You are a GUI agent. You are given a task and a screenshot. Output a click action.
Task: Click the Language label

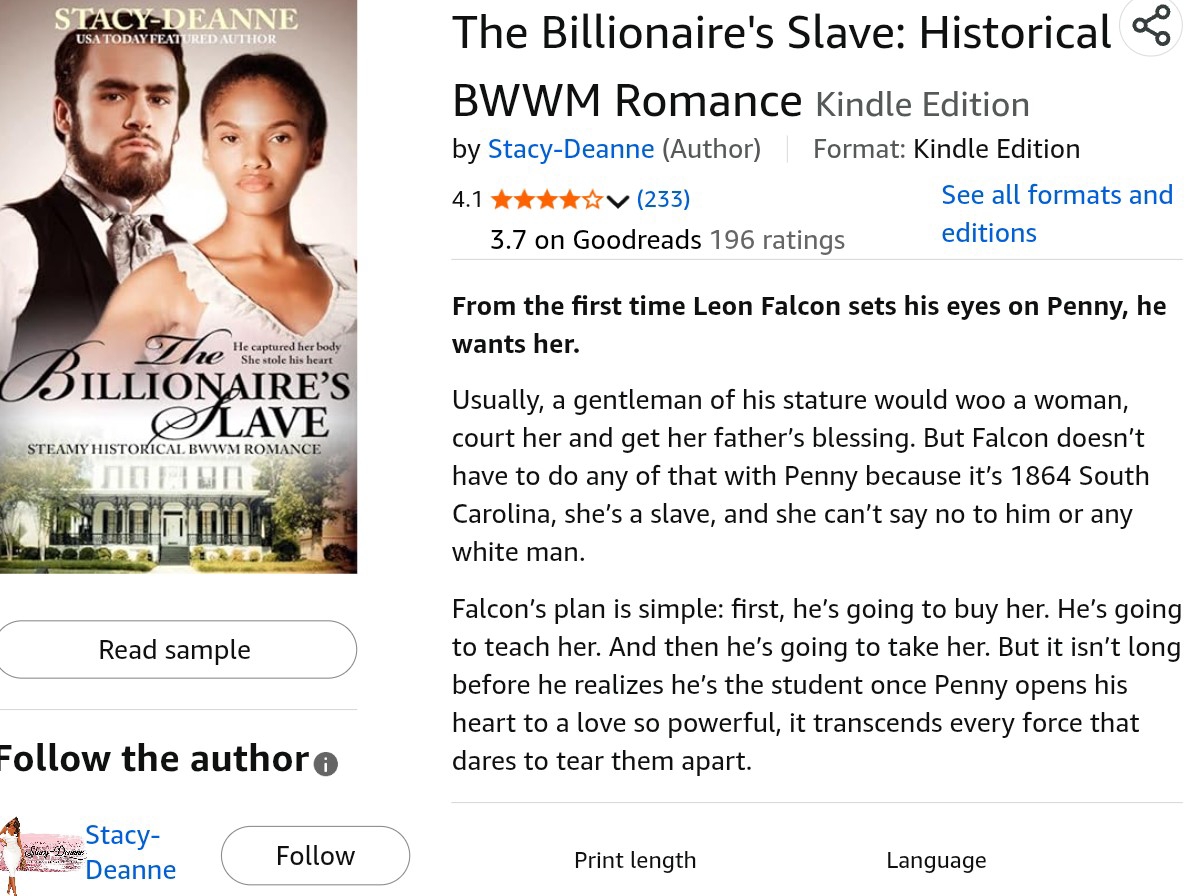[x=936, y=860]
